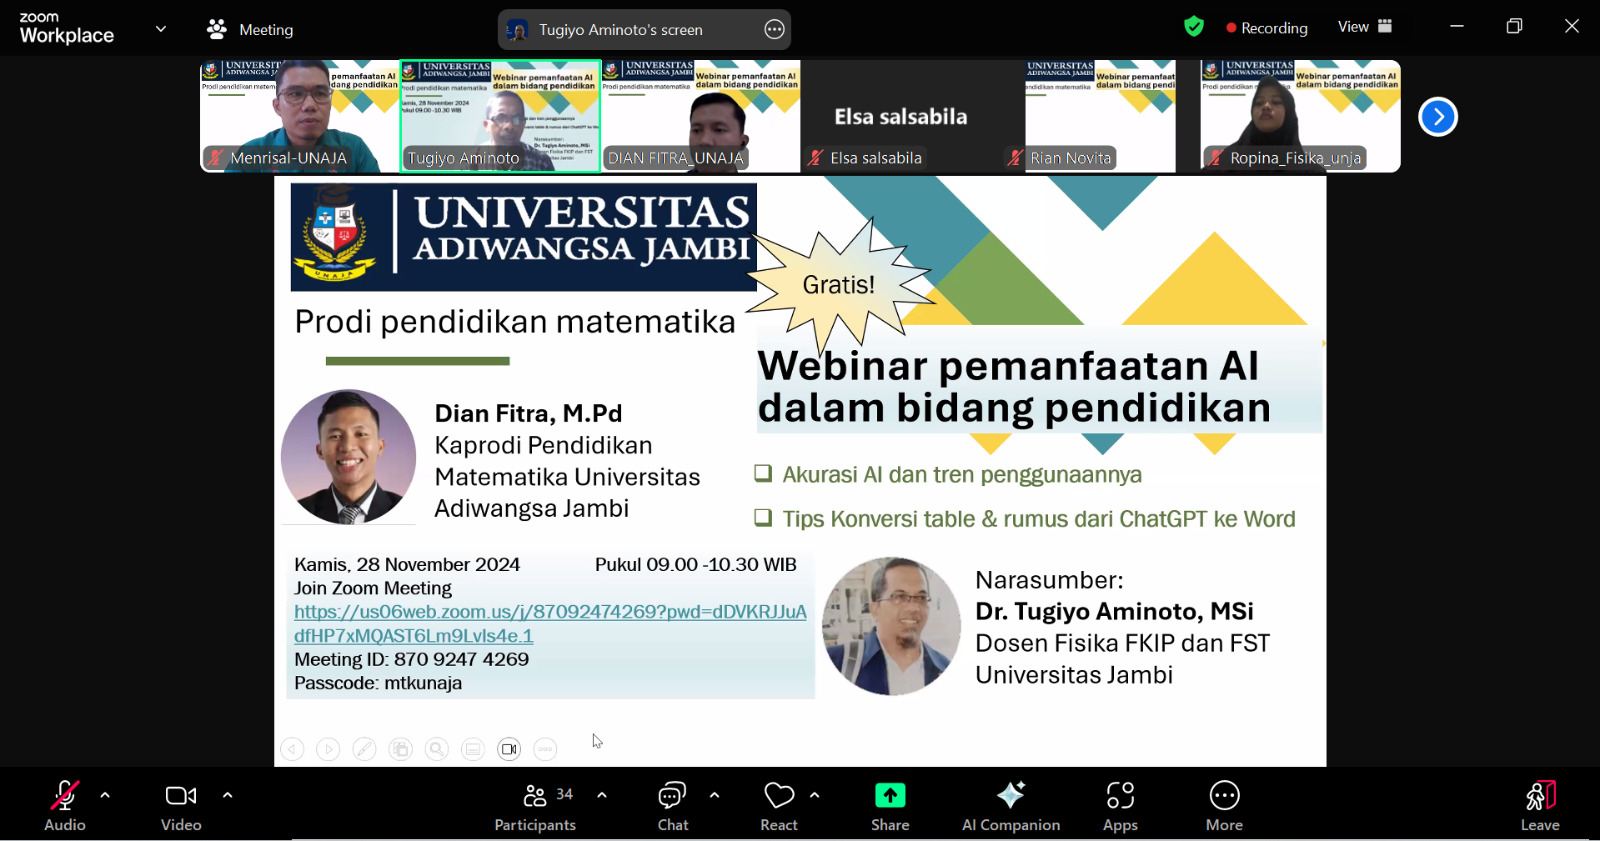Screen dimensions: 1600x841
Task: Click Dian Fitra, M.Pd name text
Action: (528, 413)
